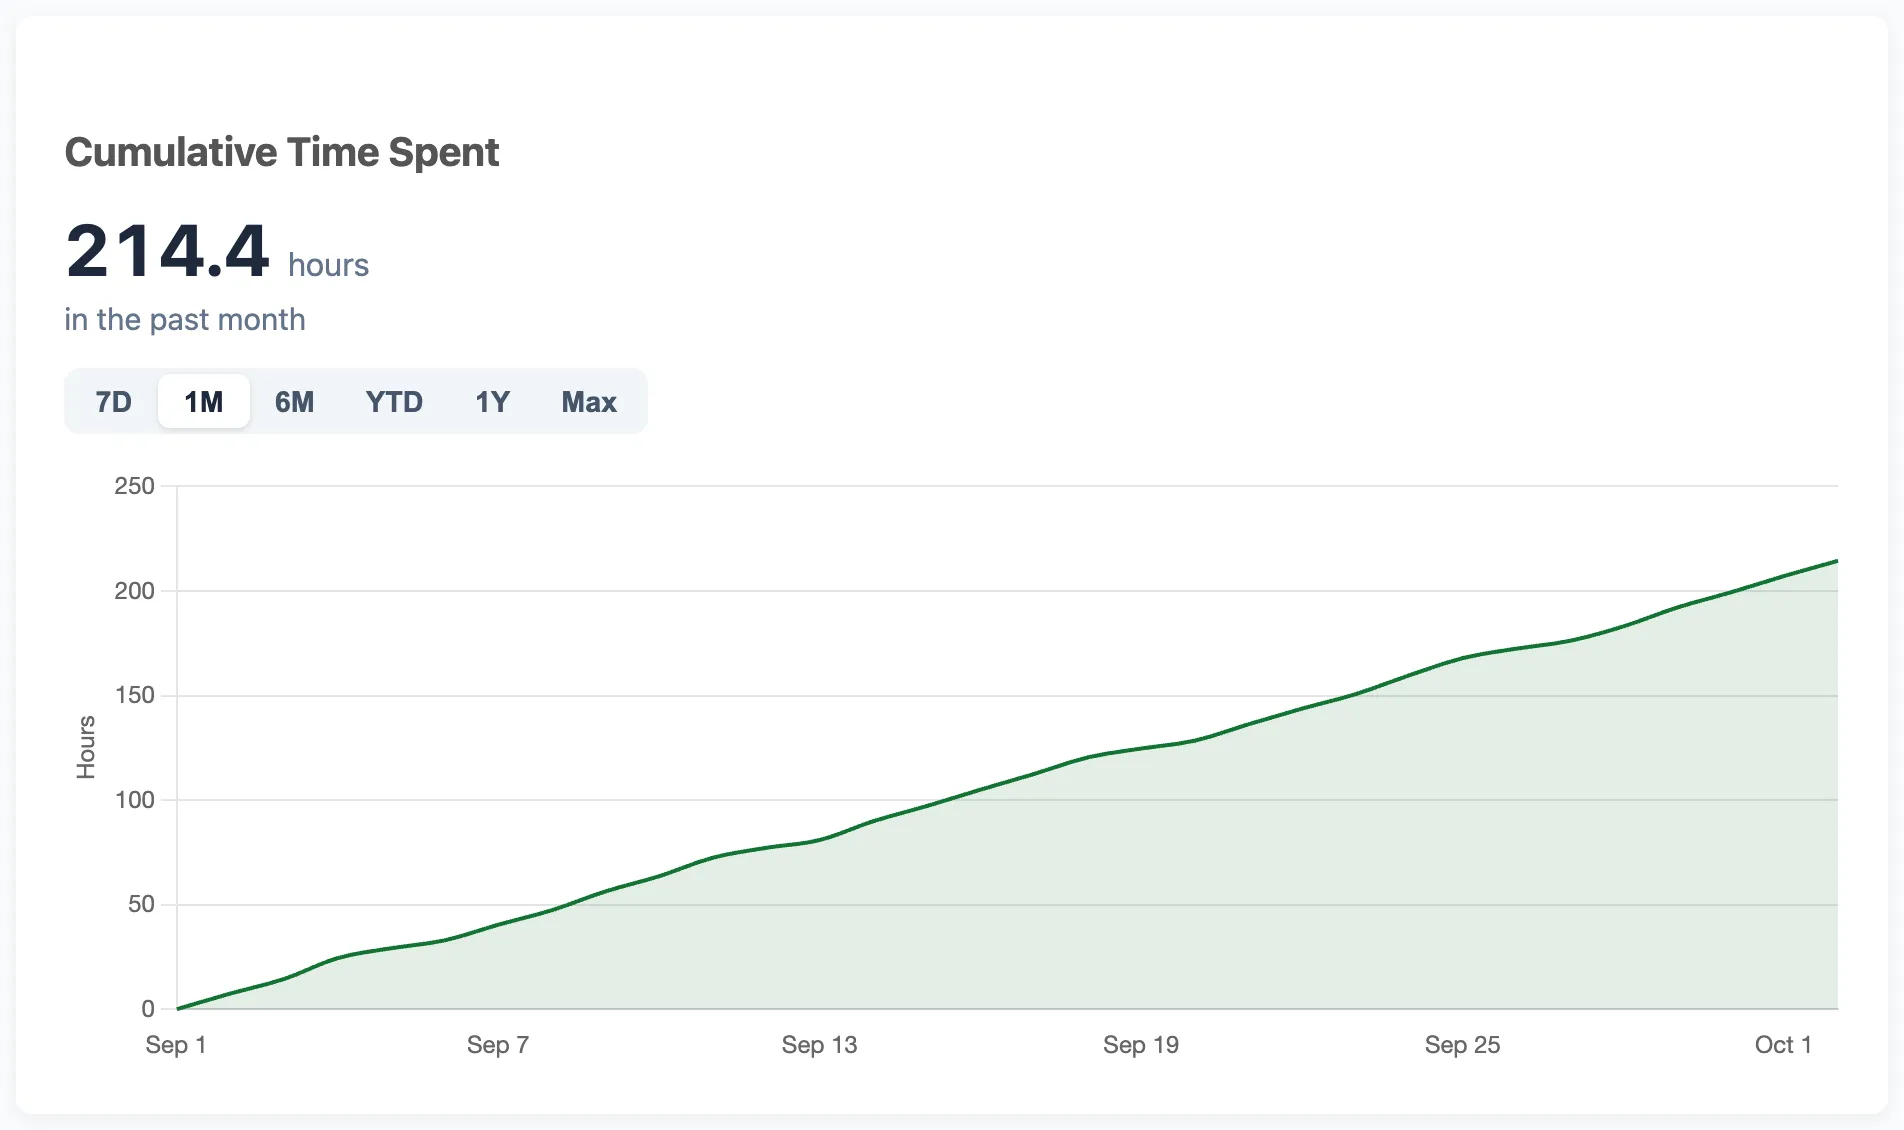Click the 50 y-axis tick label
Image resolution: width=1904 pixels, height=1130 pixels.
click(x=141, y=904)
